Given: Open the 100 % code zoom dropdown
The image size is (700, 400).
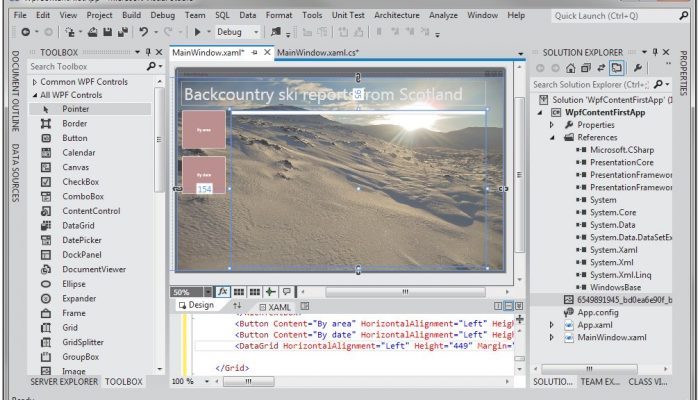Looking at the screenshot, I should 207,382.
